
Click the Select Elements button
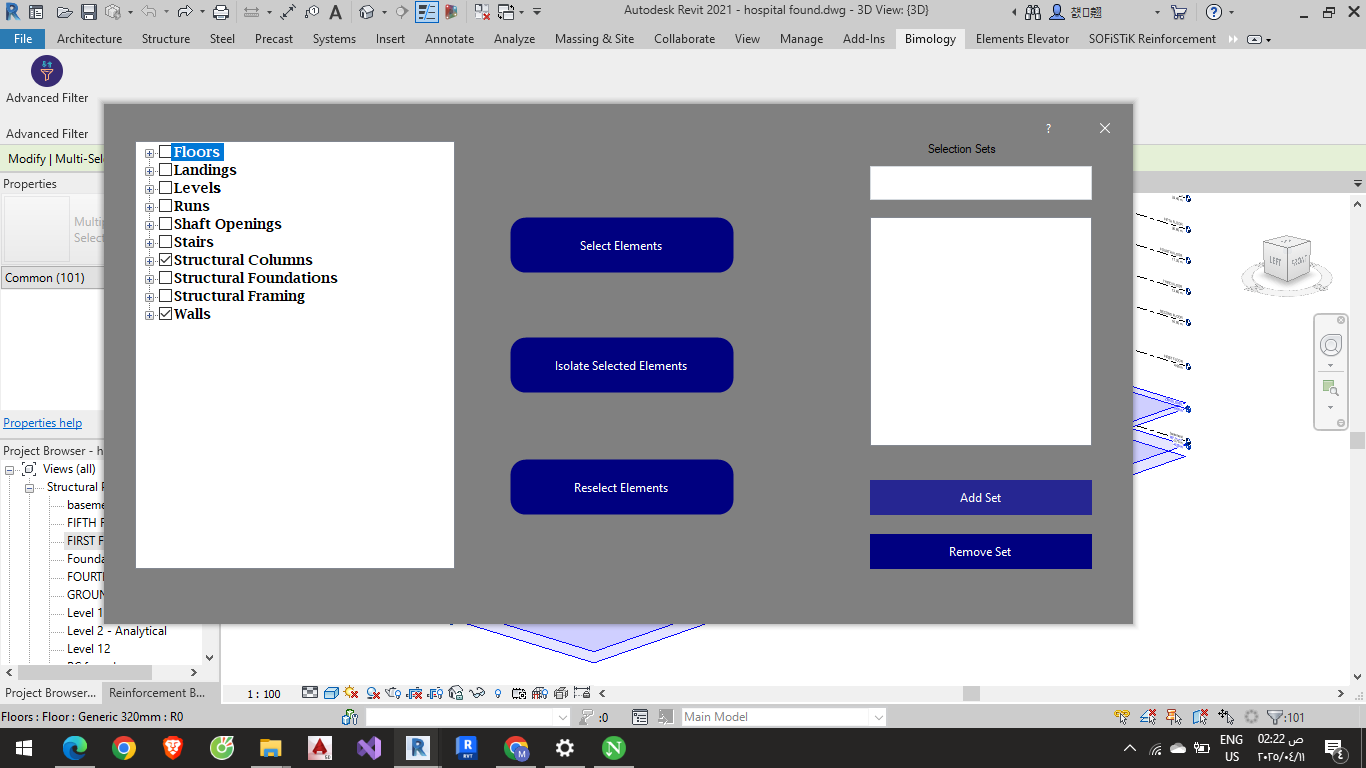coord(622,245)
